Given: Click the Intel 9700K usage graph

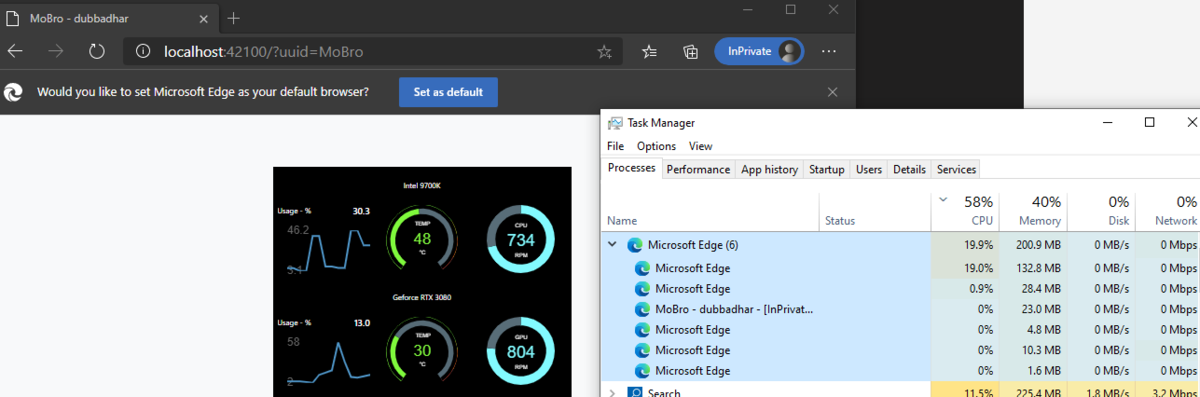Looking at the screenshot, I should [x=329, y=248].
